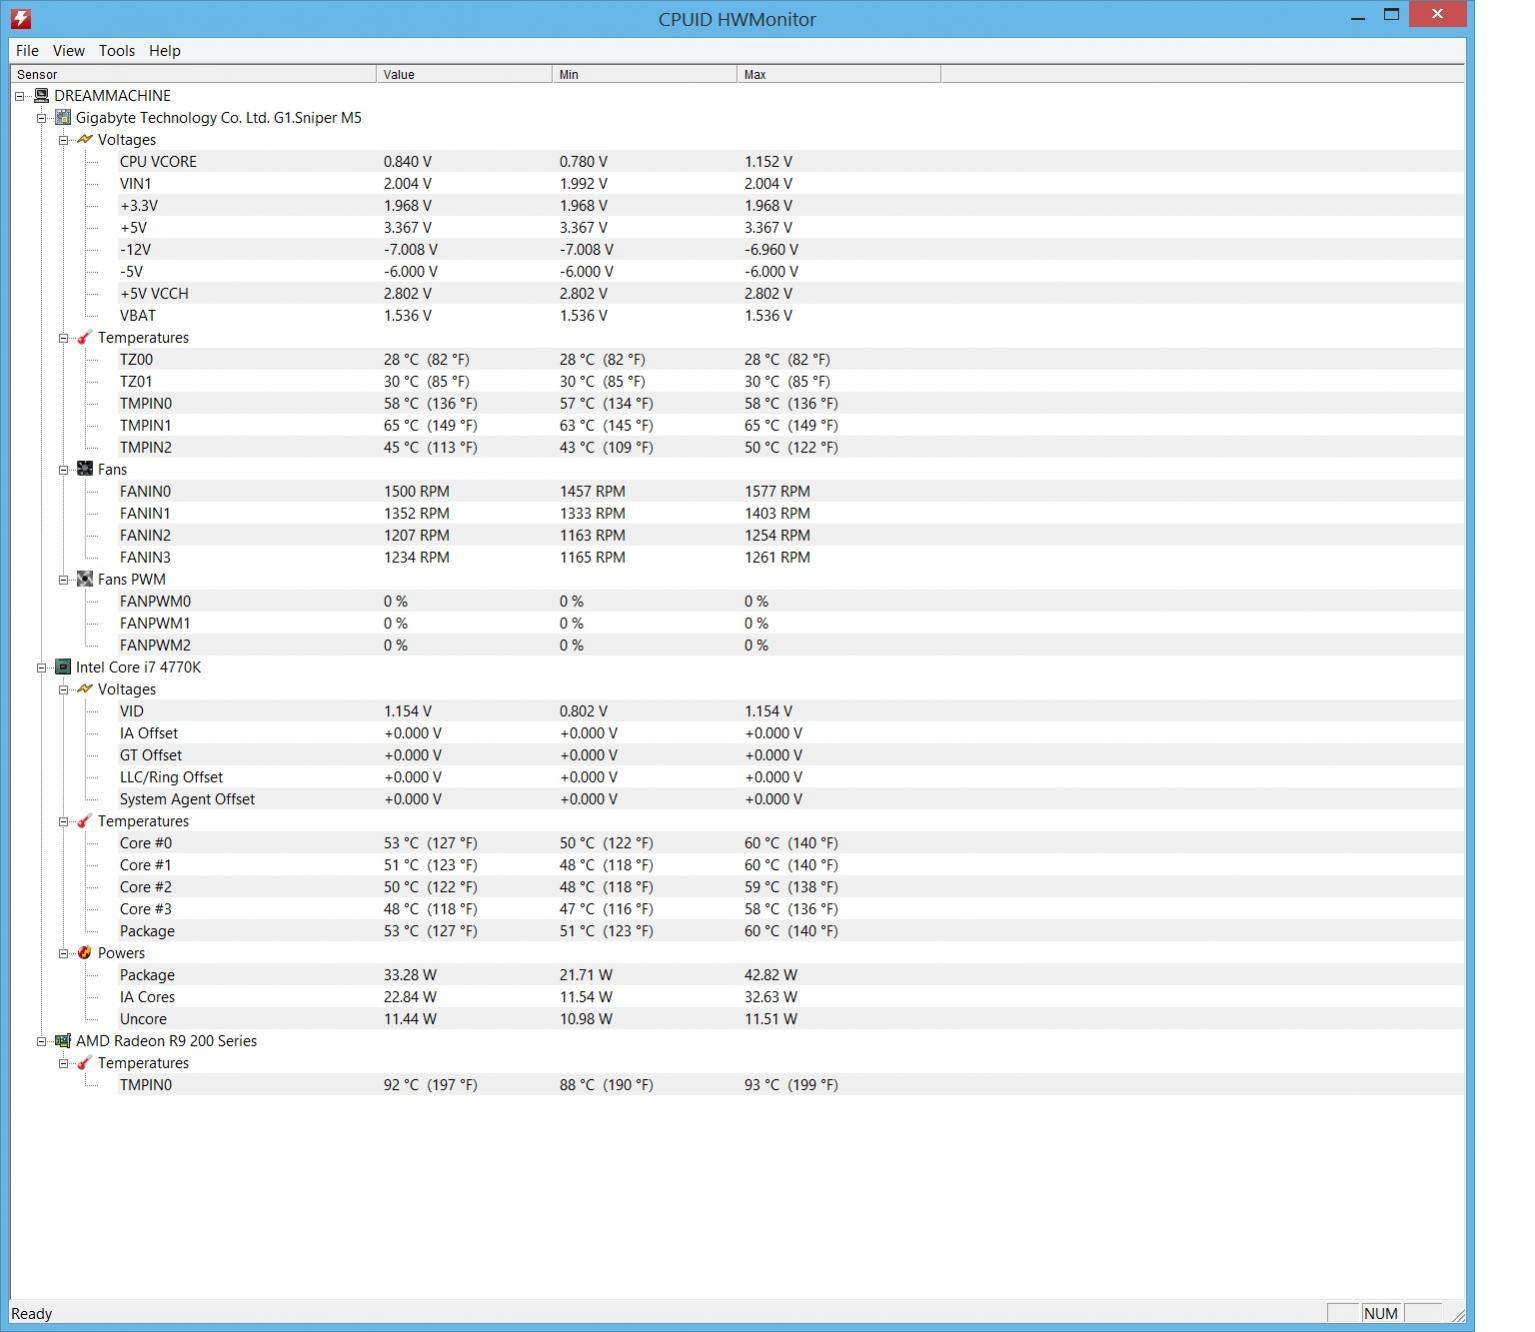The height and width of the screenshot is (1332, 1535).
Task: Select the FANIN0 fan row
Action: [x=790, y=491]
